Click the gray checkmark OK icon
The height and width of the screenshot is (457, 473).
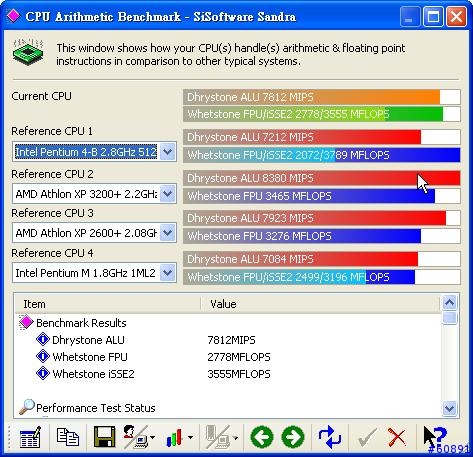pyautogui.click(x=367, y=437)
